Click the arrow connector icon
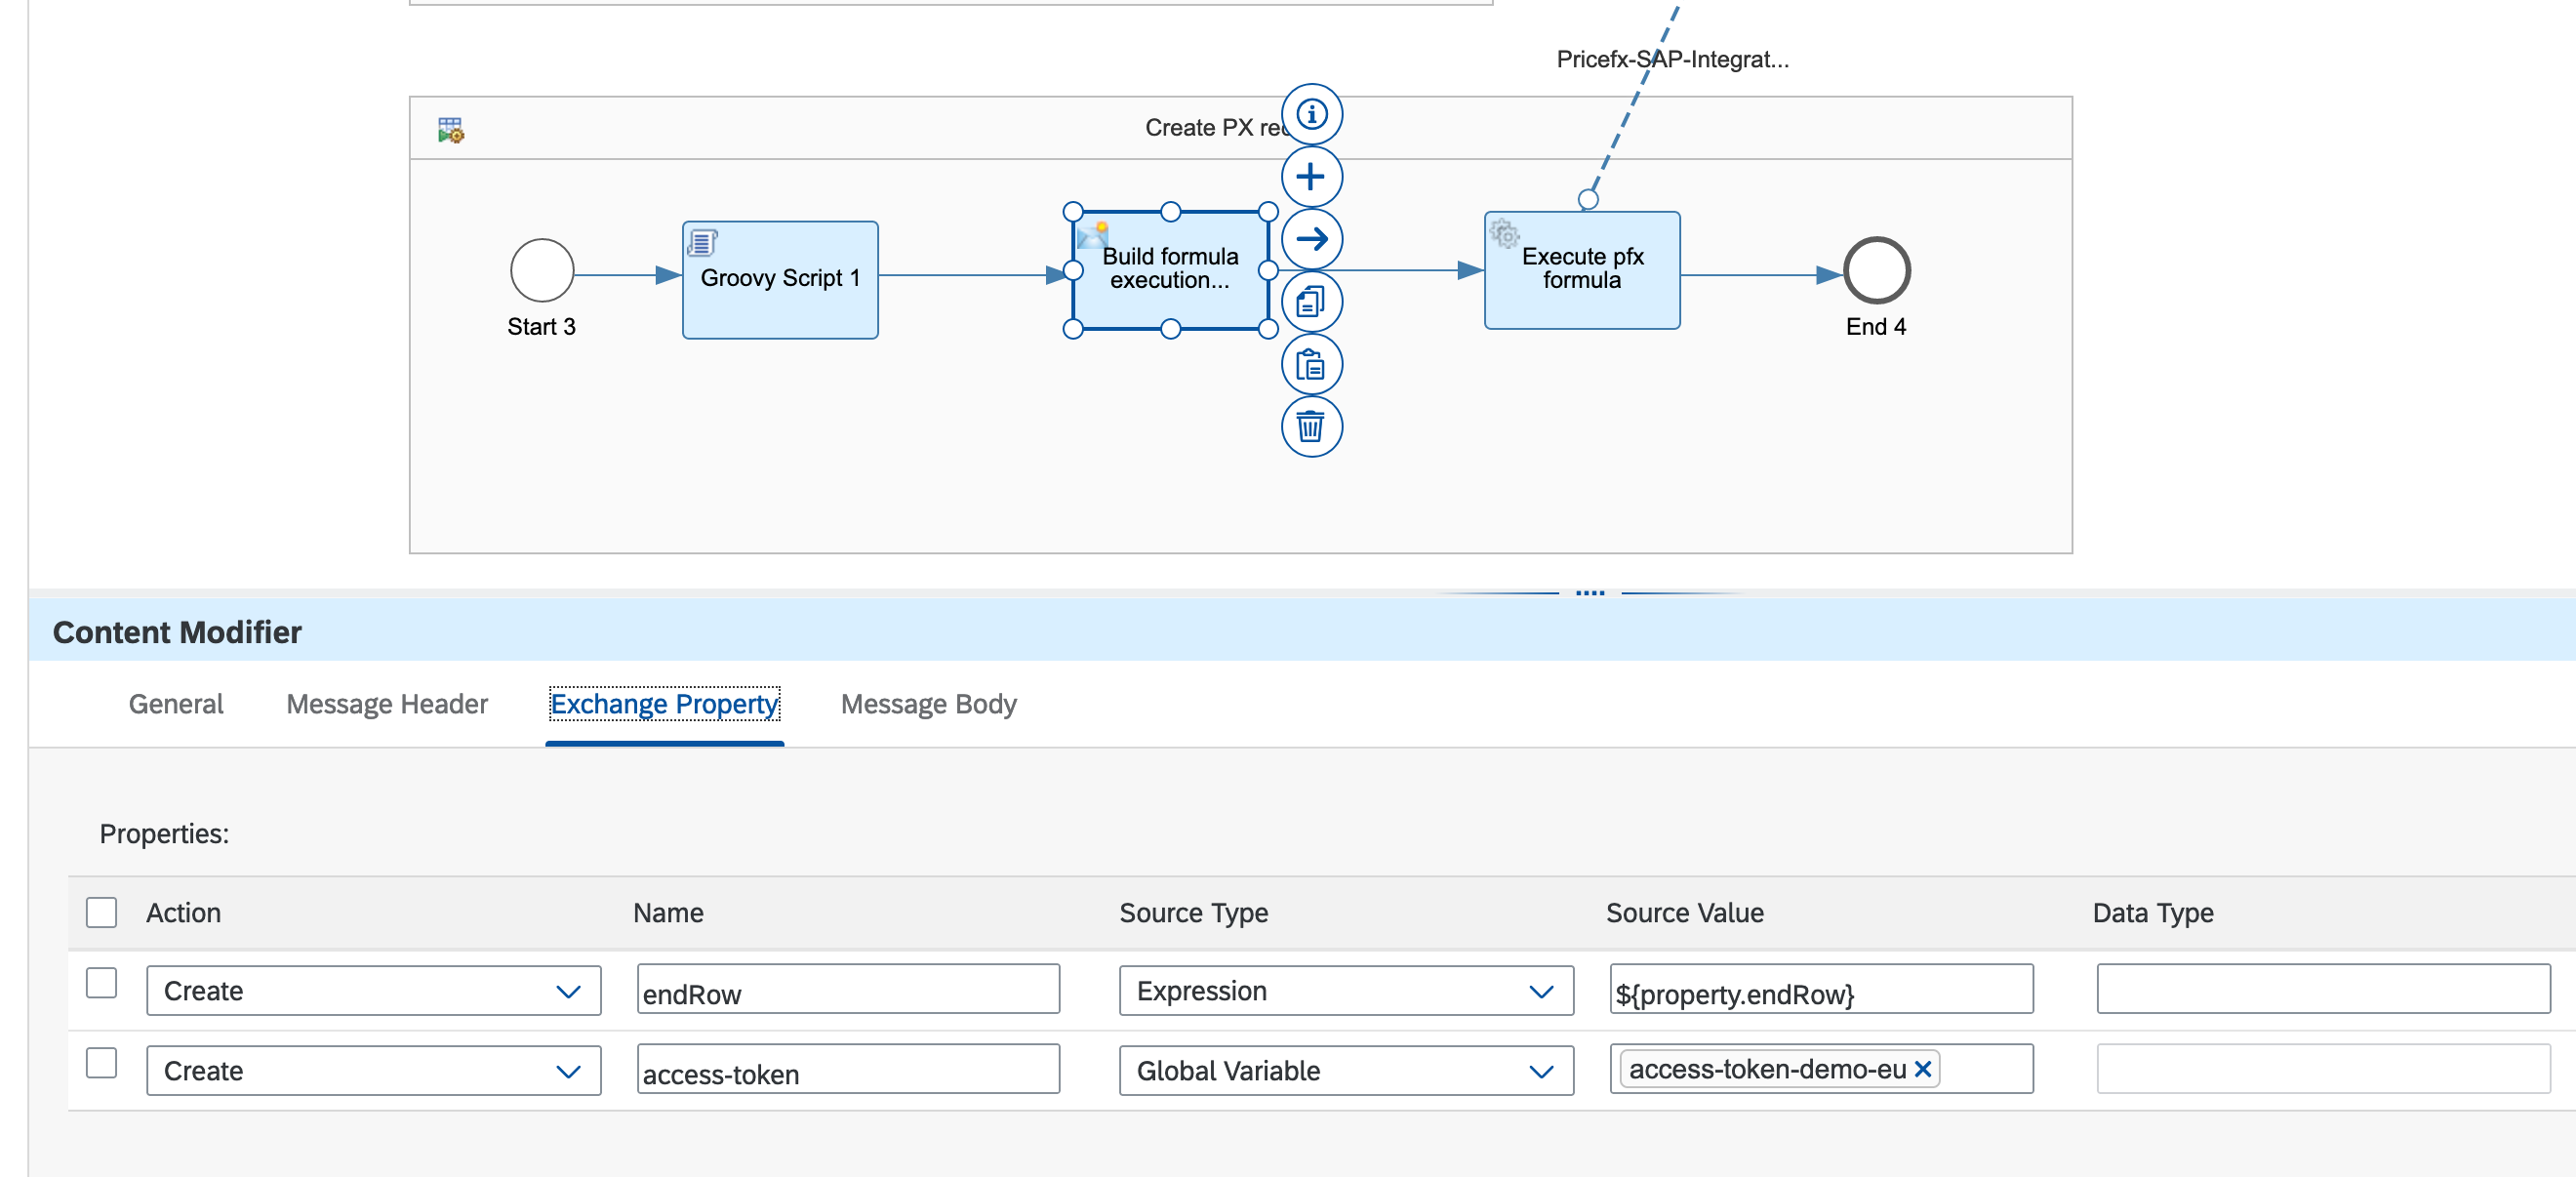 tap(1311, 239)
